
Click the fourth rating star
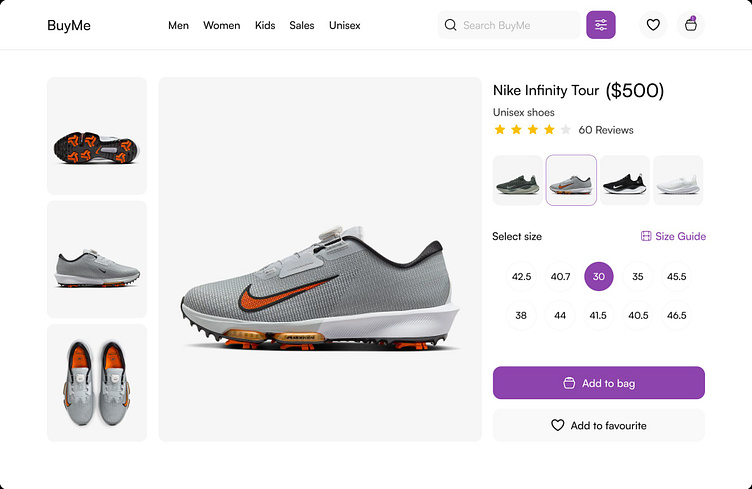548,130
